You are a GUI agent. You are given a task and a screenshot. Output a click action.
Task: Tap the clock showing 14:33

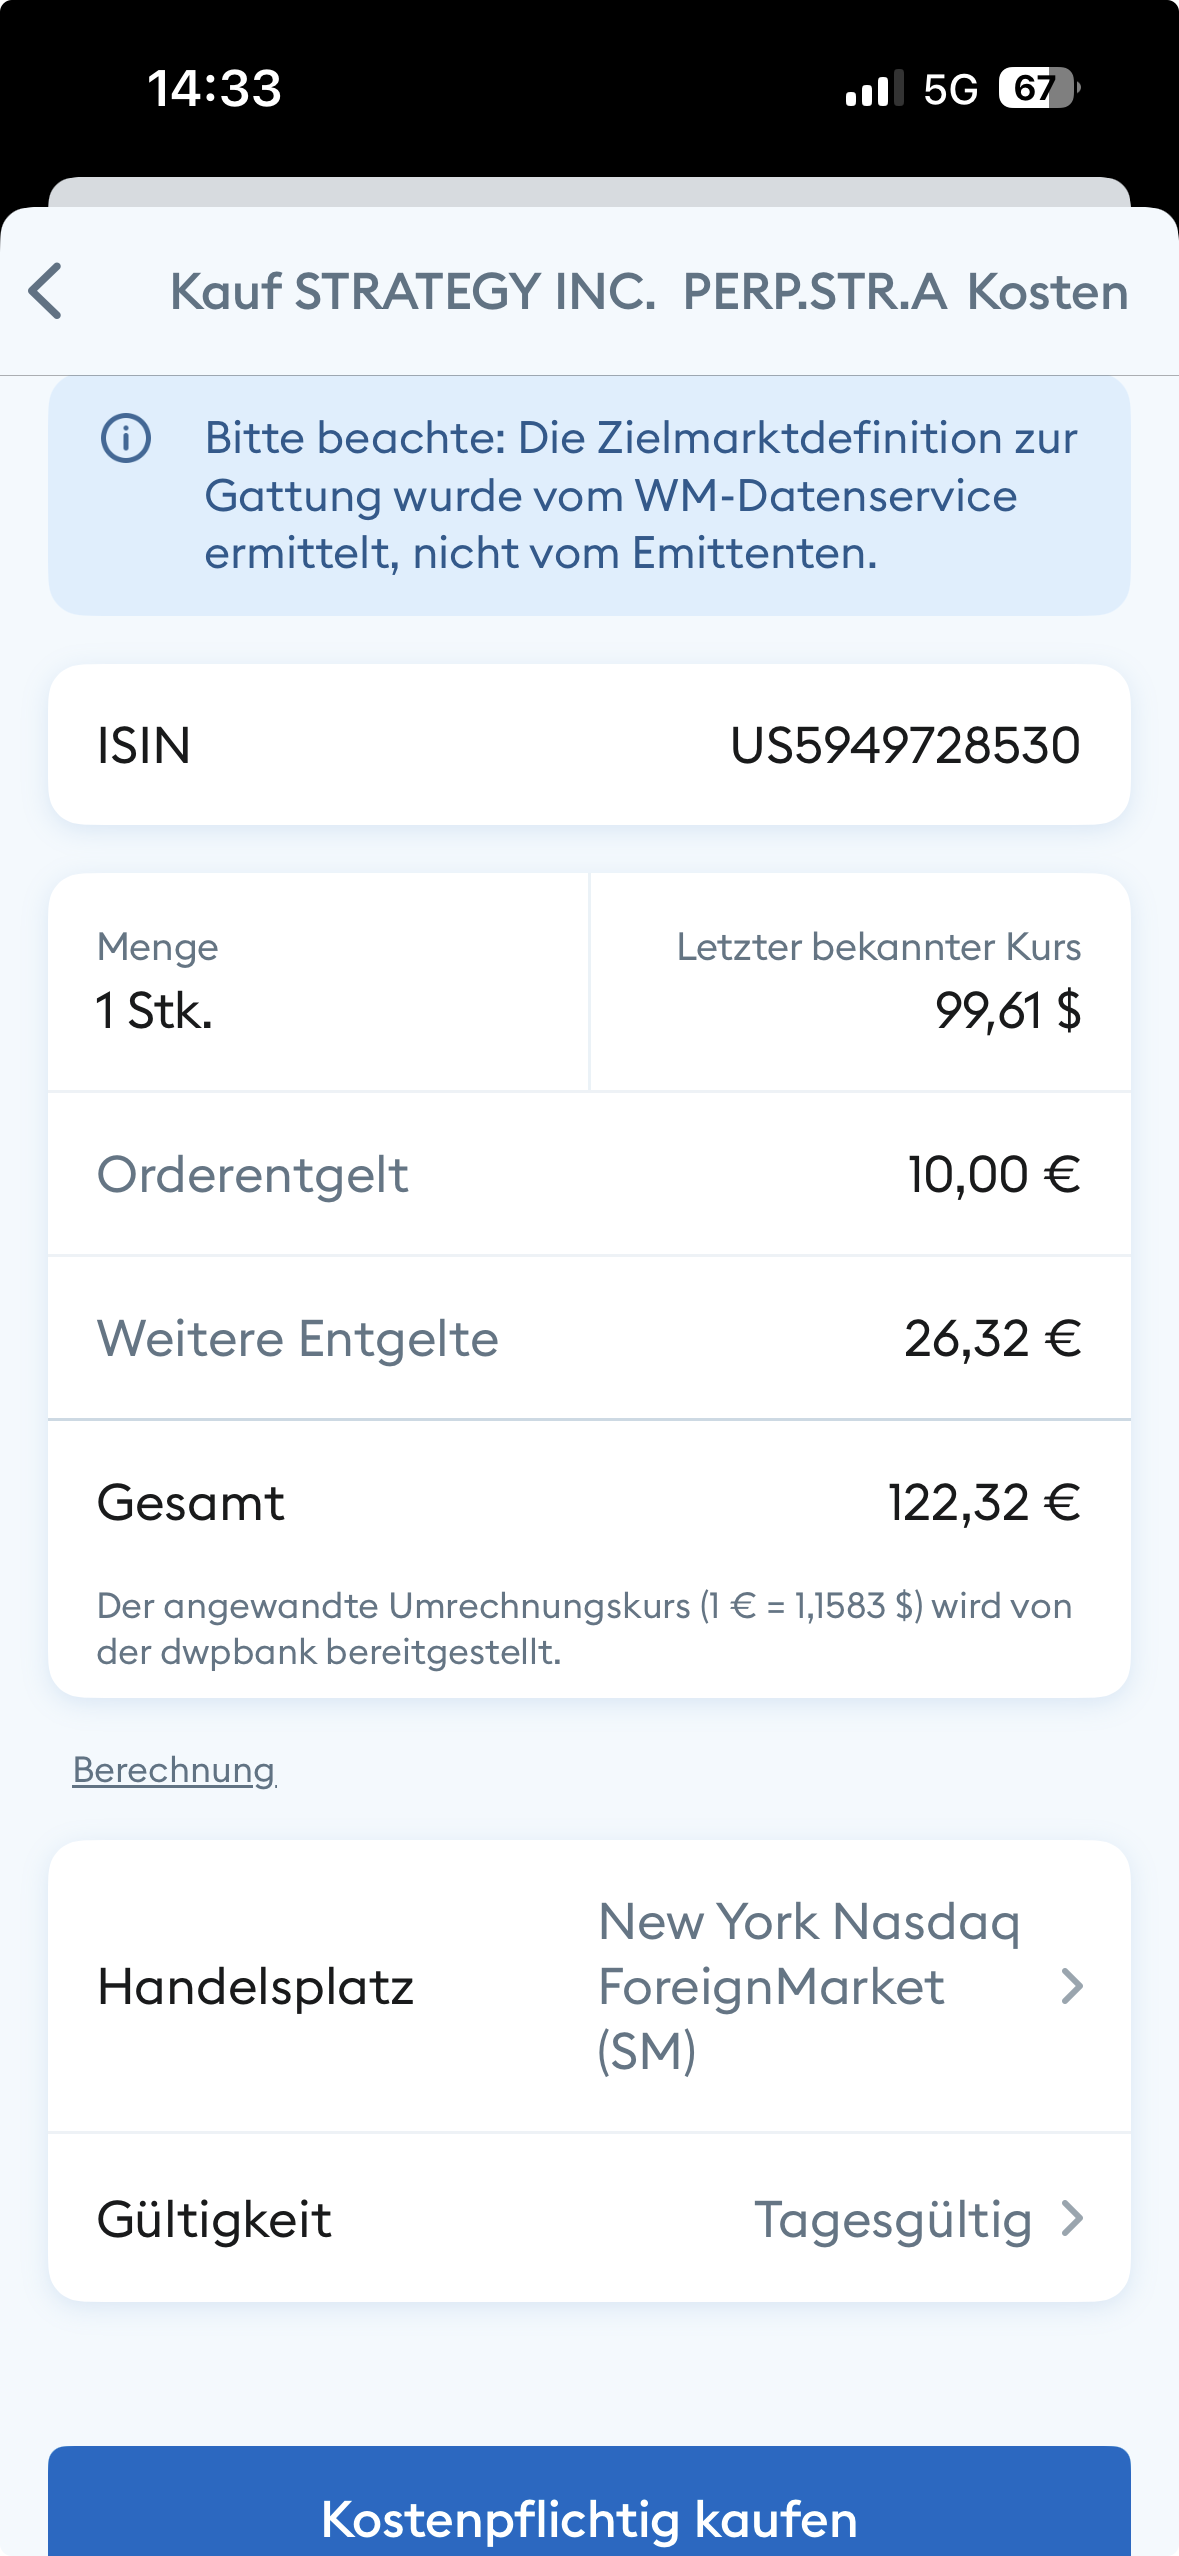pos(215,88)
